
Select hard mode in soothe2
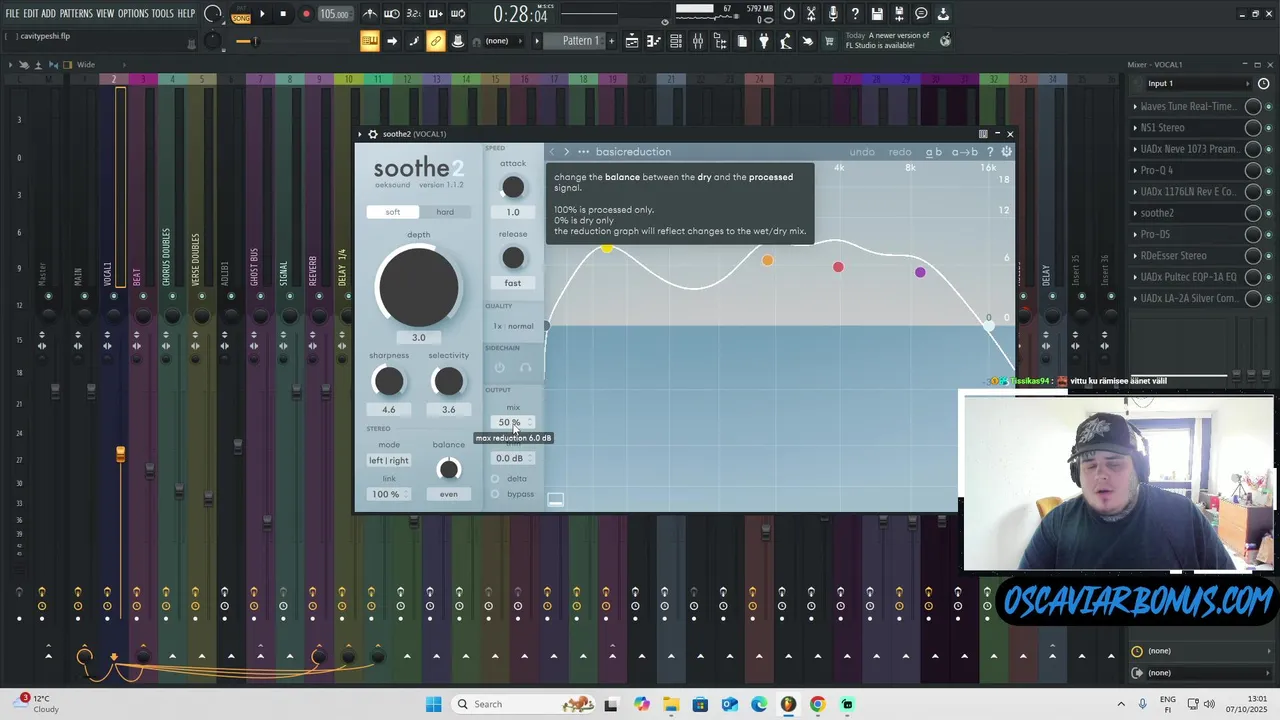pos(445,212)
